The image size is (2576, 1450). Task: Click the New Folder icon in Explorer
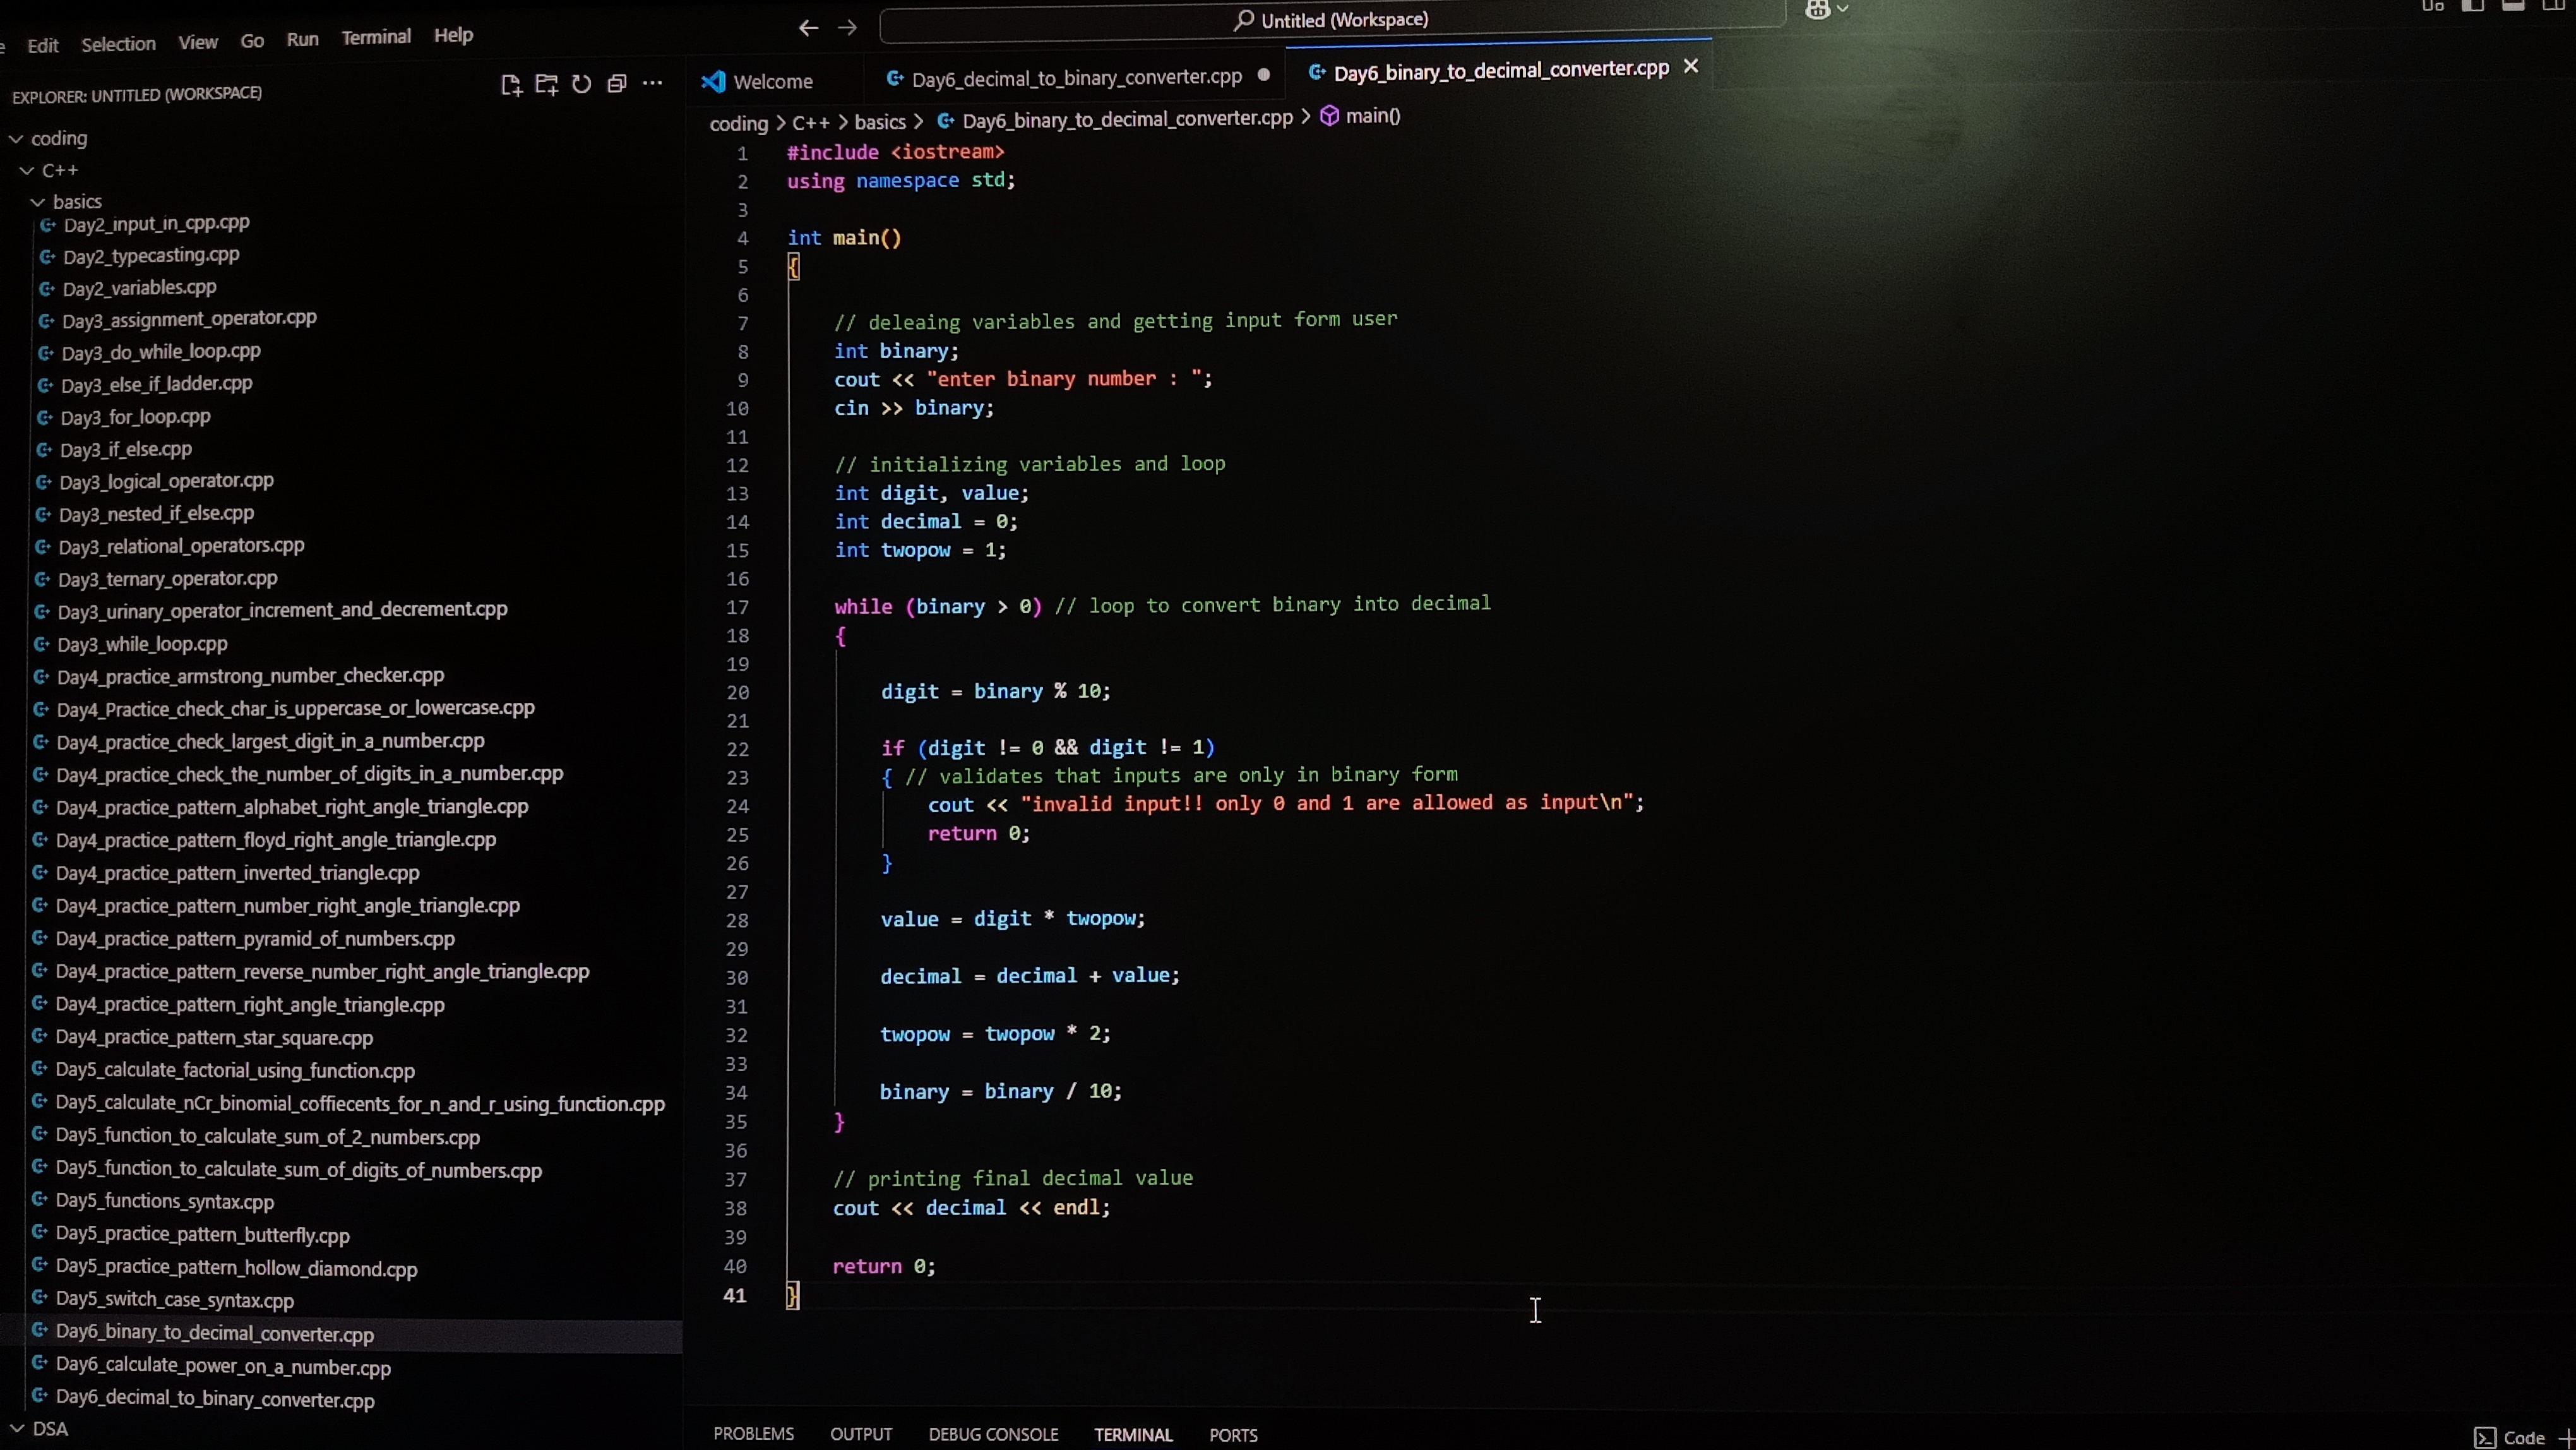pos(546,85)
